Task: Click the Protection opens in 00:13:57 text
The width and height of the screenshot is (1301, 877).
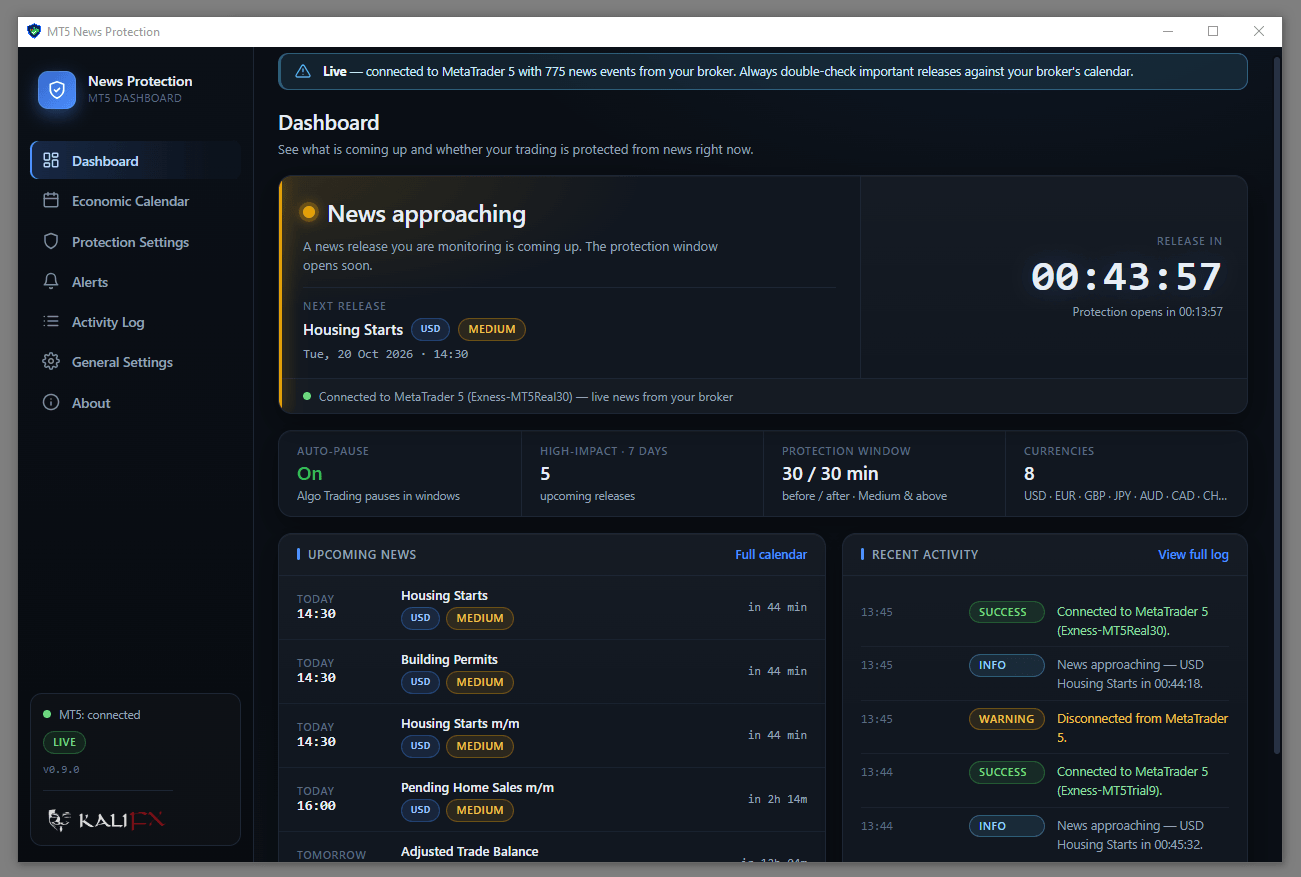Action: [1147, 312]
